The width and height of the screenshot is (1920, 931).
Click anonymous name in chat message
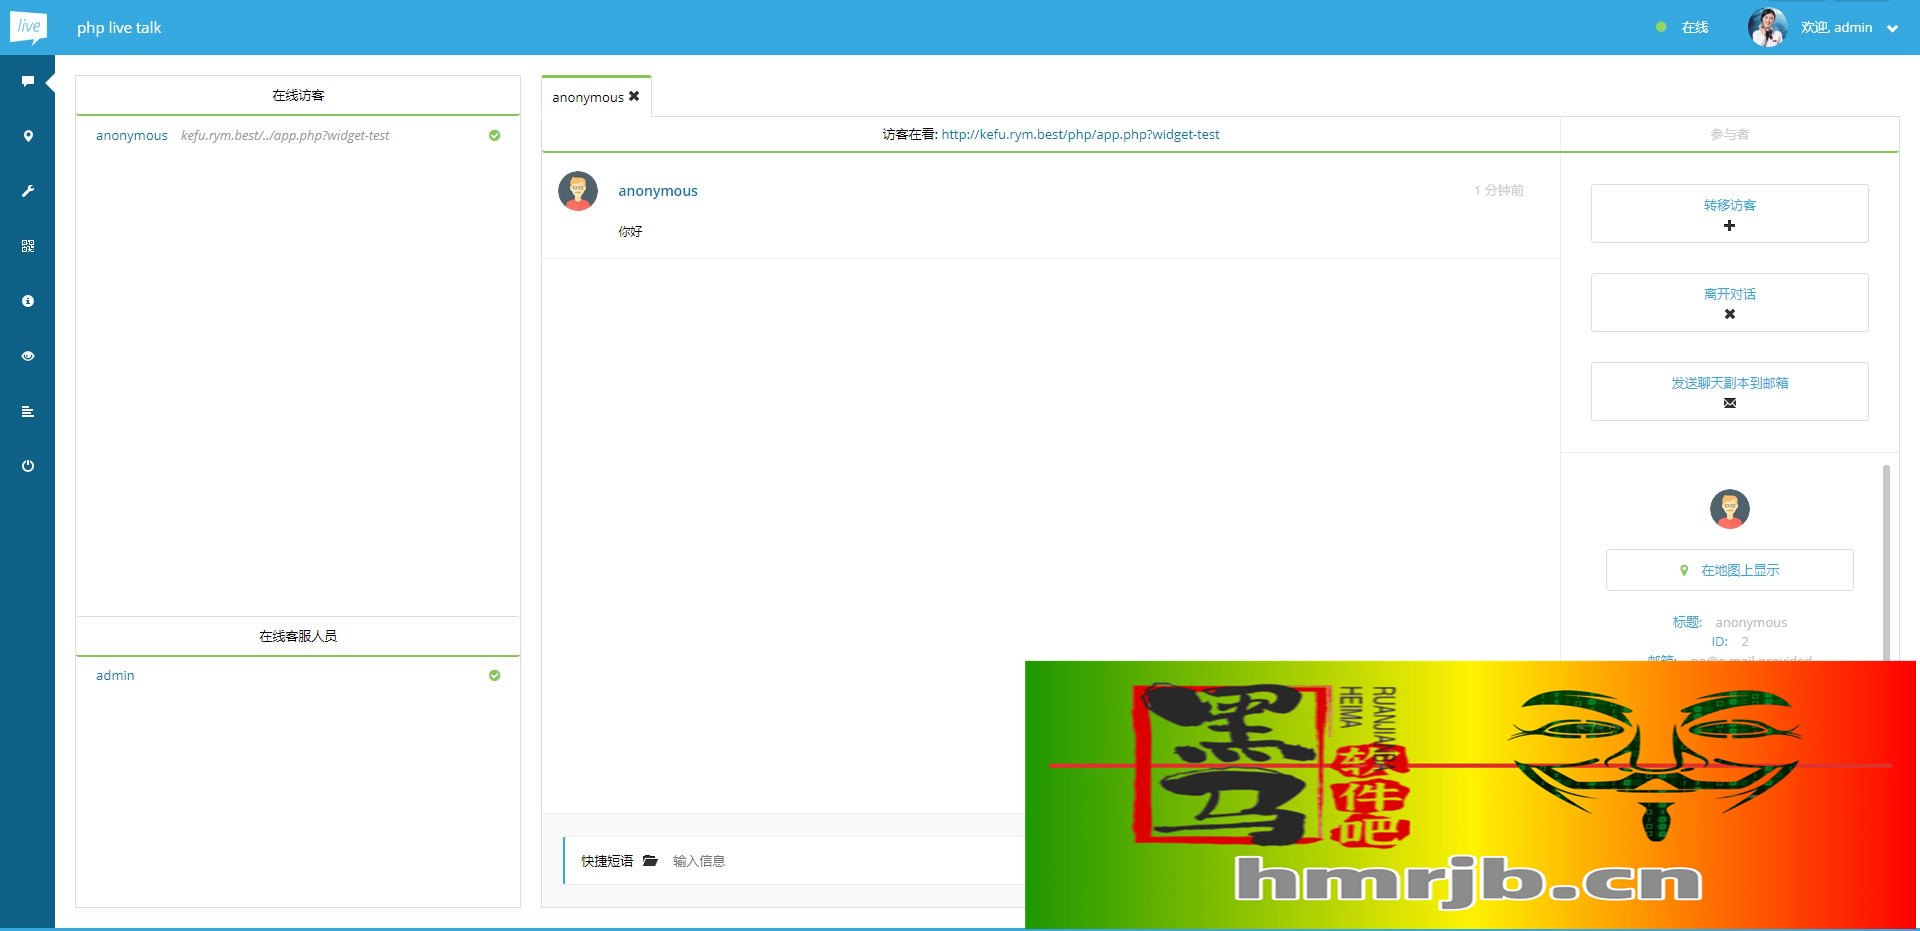[658, 191]
